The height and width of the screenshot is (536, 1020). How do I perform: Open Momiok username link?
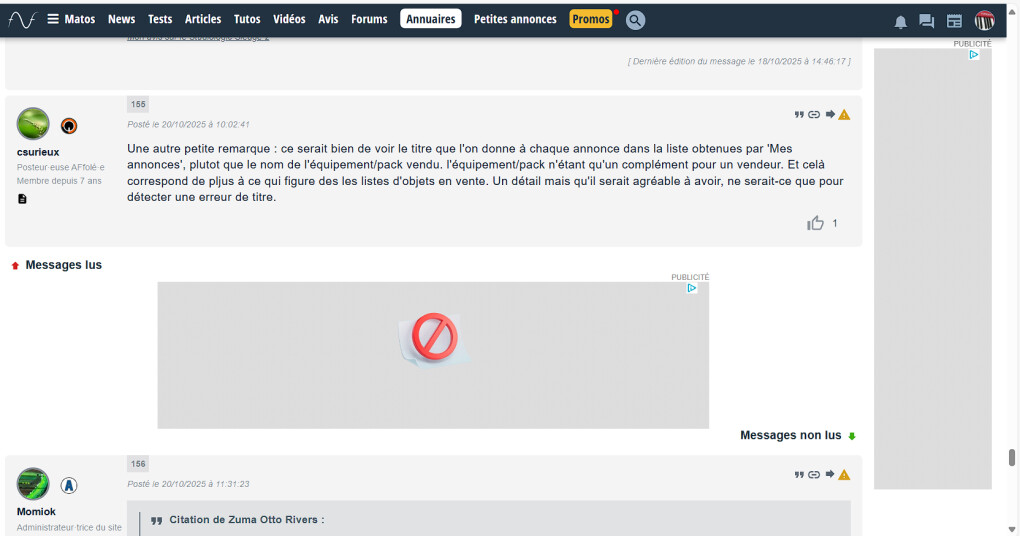tap(36, 512)
